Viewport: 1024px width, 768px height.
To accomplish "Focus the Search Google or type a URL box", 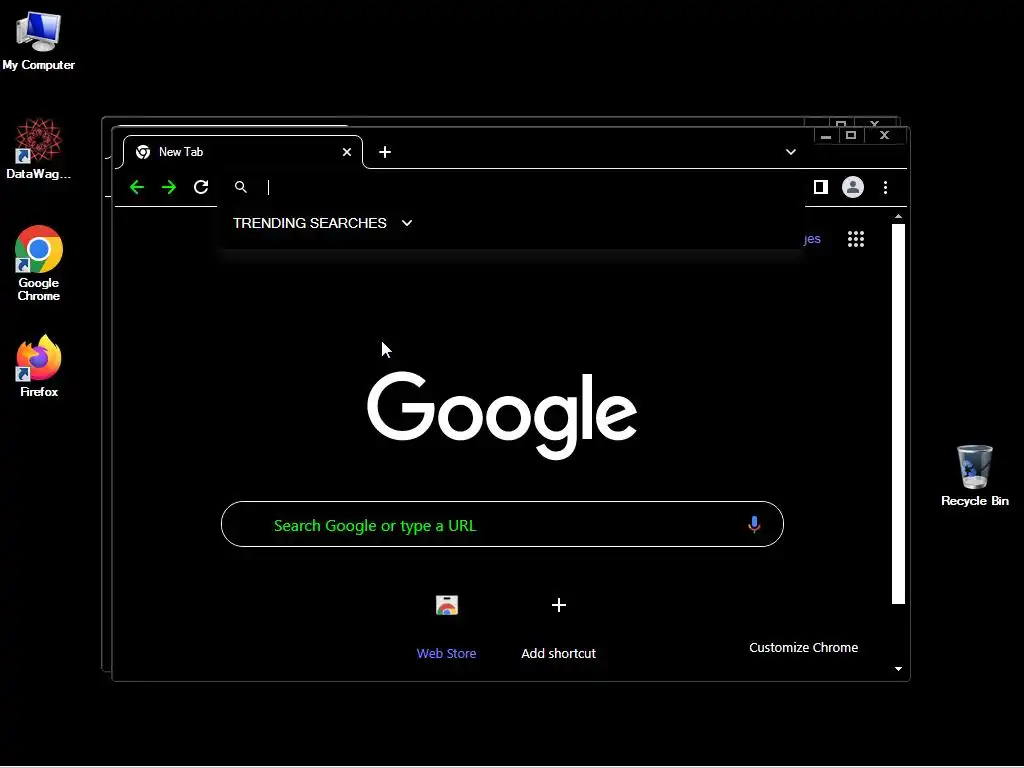I will pos(502,524).
